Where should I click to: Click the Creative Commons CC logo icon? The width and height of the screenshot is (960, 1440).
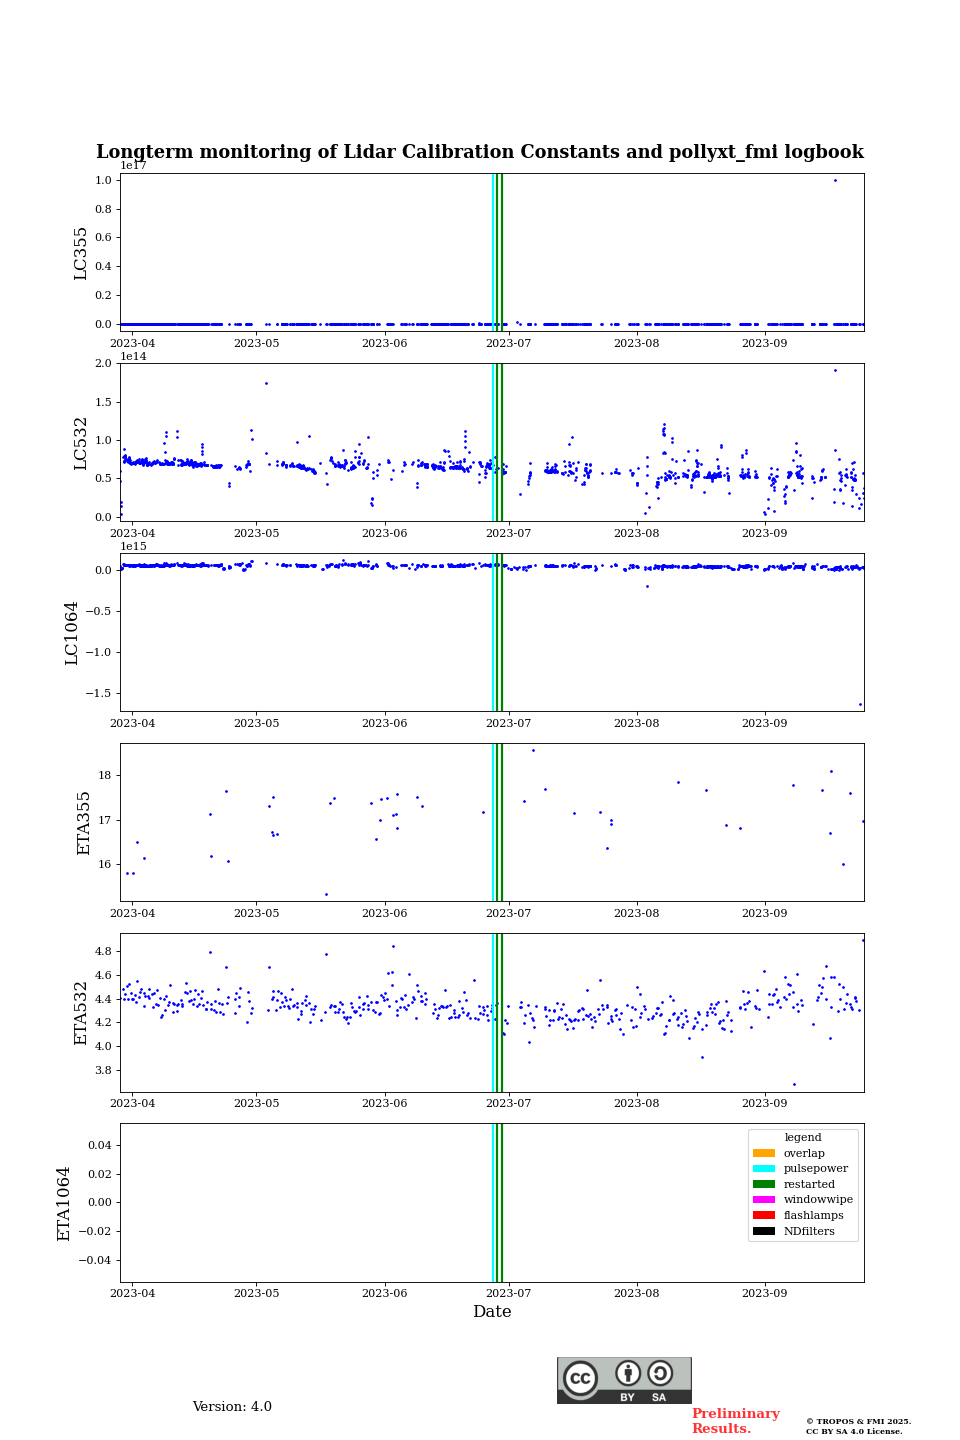580,1378
